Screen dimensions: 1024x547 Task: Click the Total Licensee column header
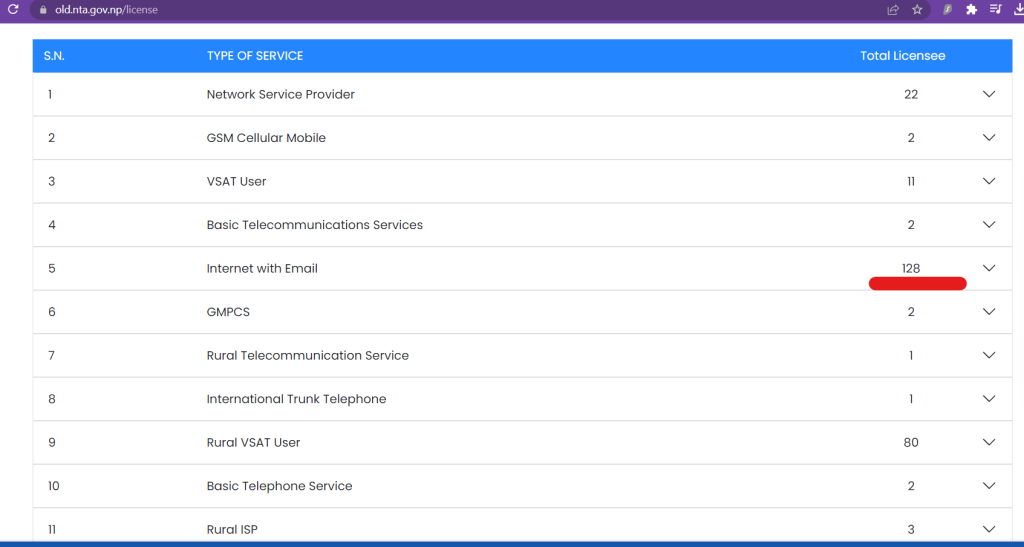click(903, 56)
